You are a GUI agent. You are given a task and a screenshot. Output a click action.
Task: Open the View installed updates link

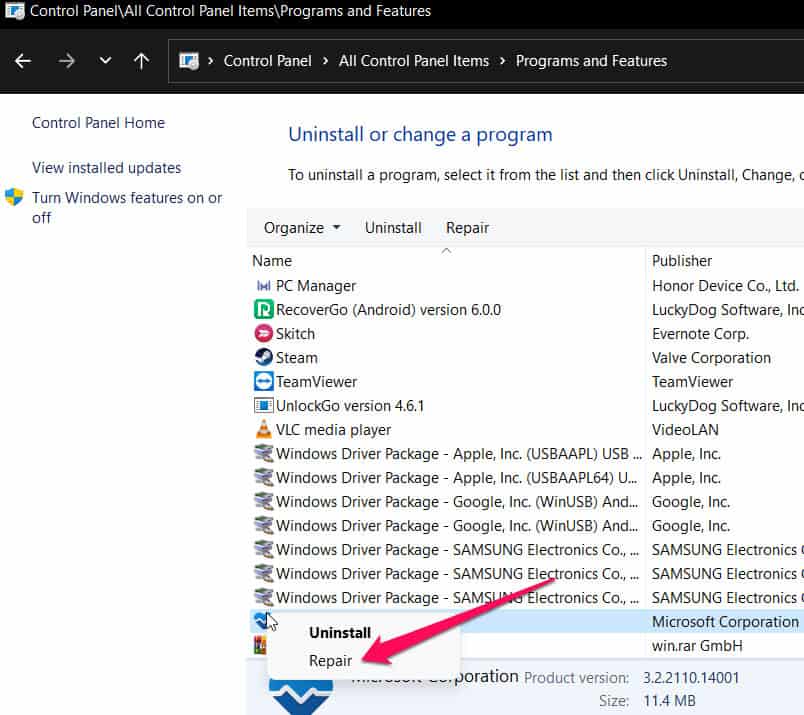click(x=106, y=168)
